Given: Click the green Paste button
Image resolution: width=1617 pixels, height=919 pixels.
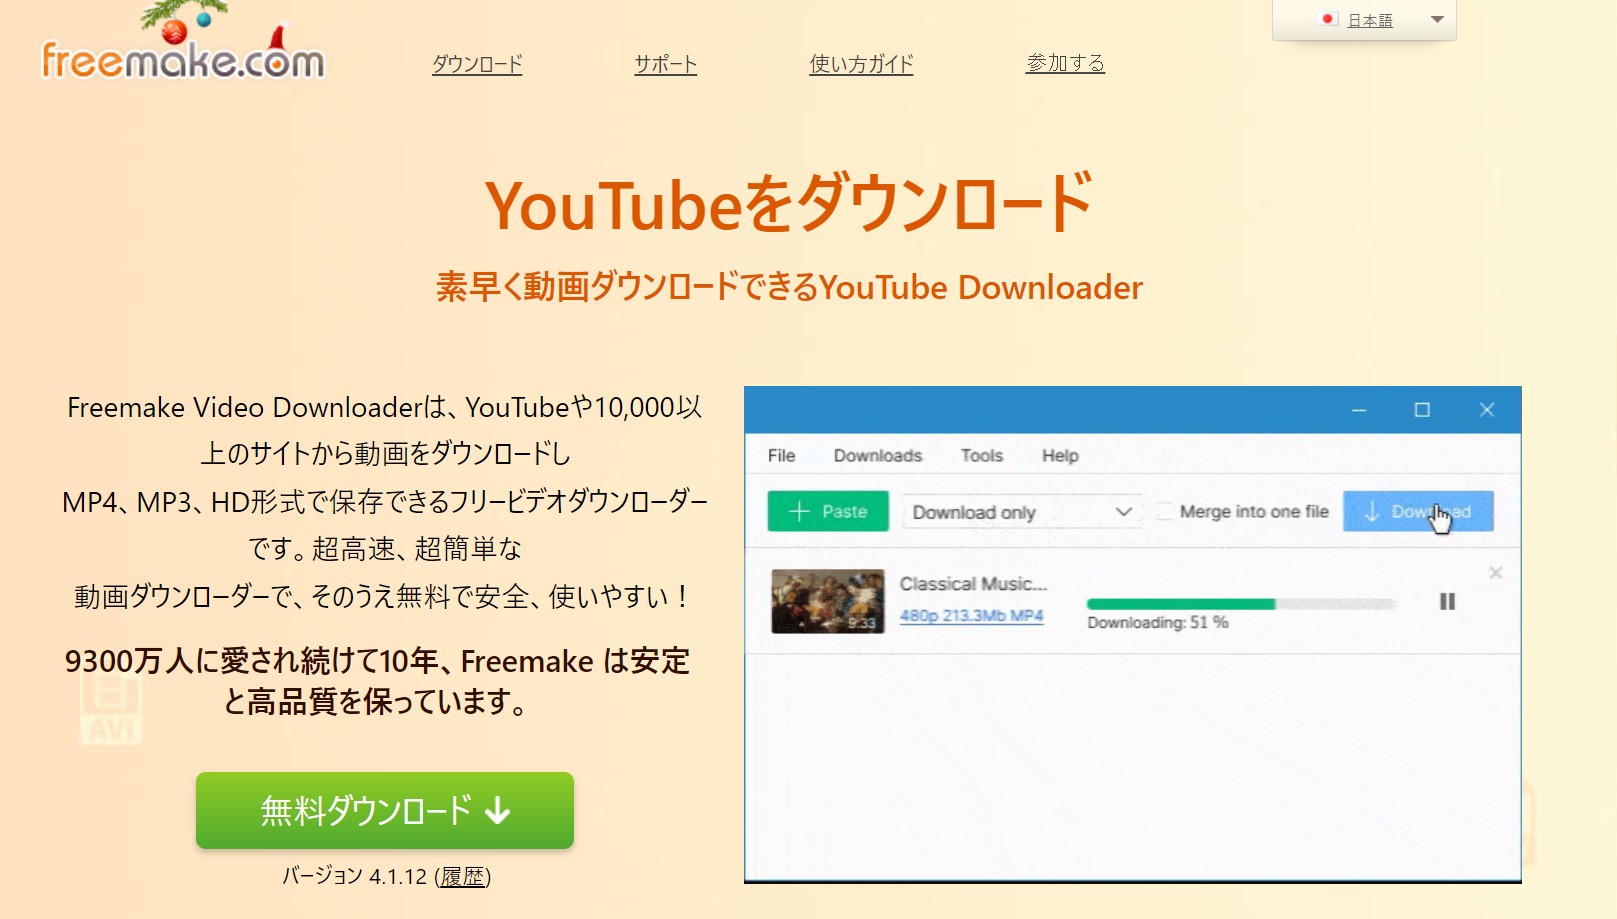Looking at the screenshot, I should tap(828, 511).
